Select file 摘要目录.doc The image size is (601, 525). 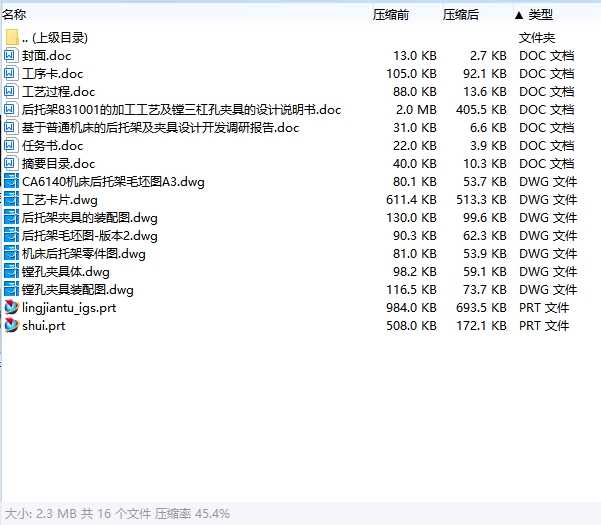(58, 164)
